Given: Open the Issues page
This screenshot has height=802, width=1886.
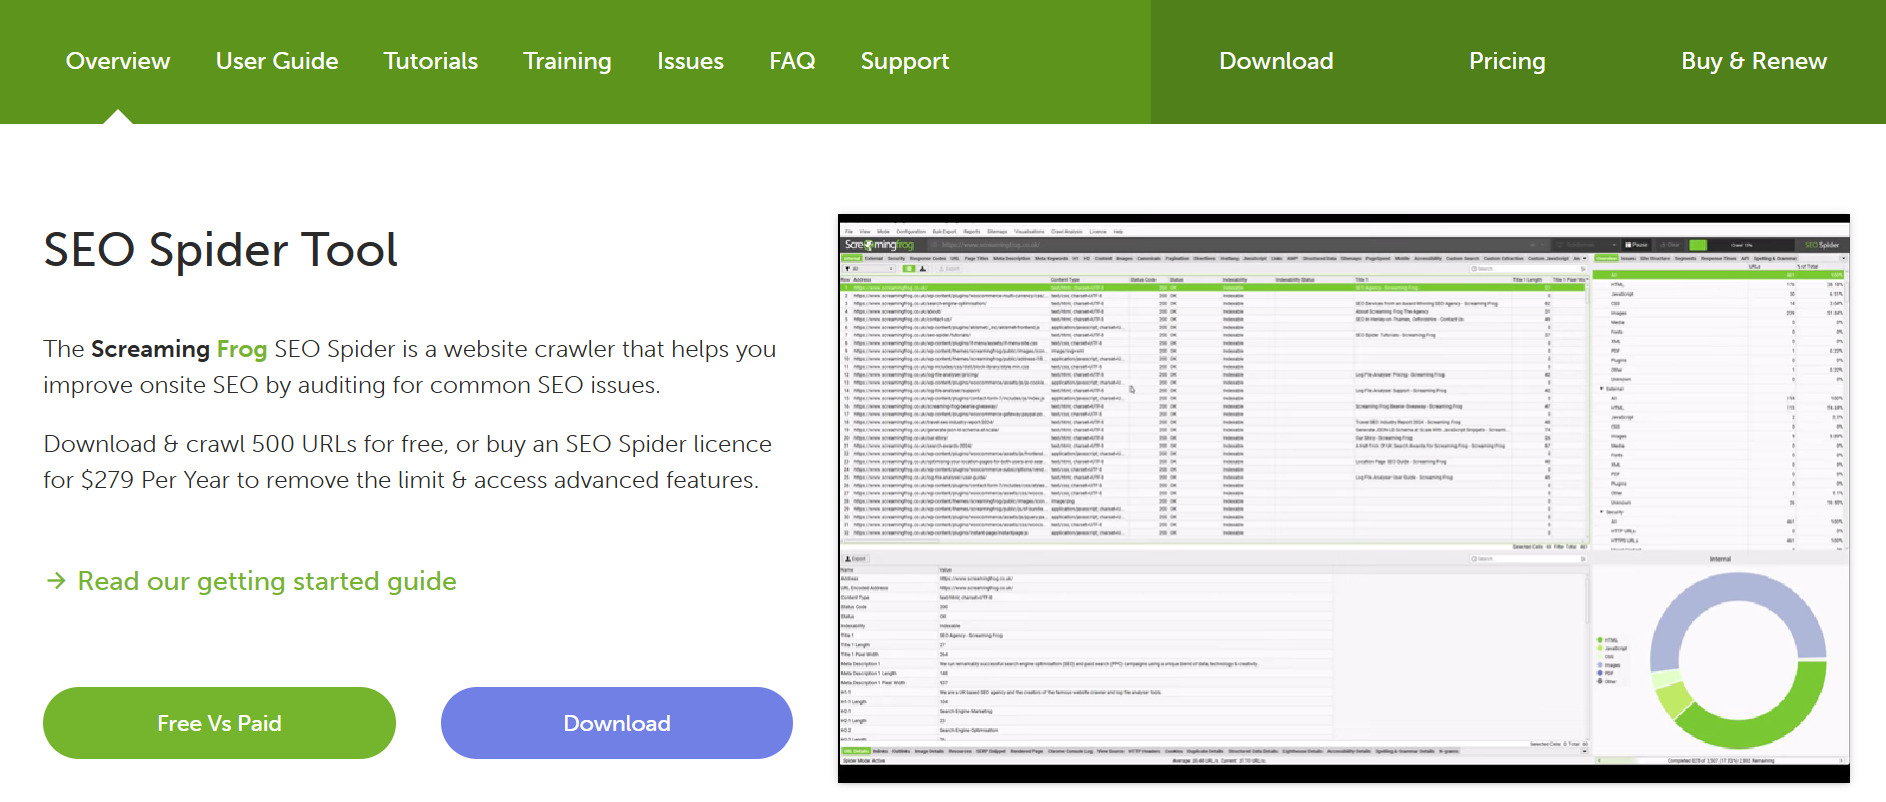Looking at the screenshot, I should [x=690, y=61].
